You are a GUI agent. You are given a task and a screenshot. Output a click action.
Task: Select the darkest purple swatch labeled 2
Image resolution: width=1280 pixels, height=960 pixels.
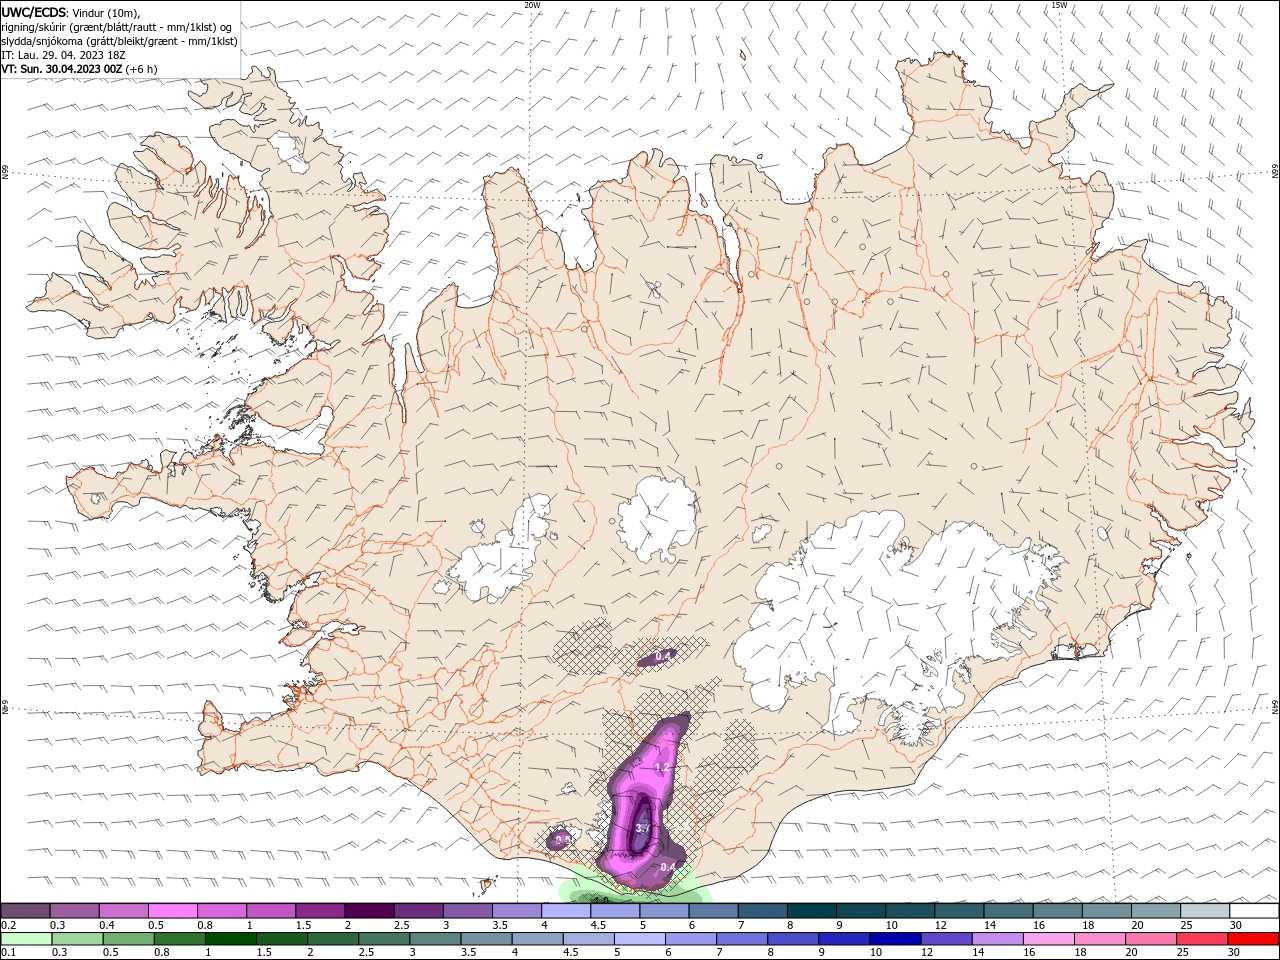coord(368,911)
